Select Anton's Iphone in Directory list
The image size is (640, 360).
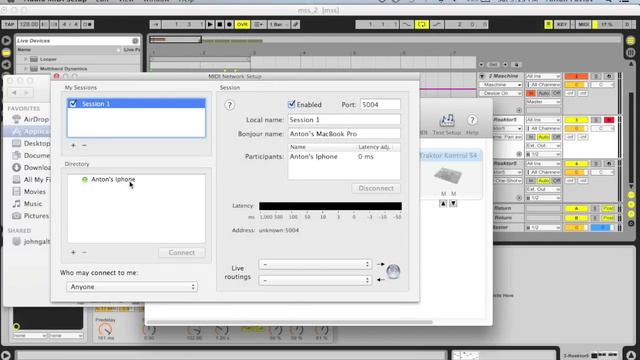coord(113,179)
